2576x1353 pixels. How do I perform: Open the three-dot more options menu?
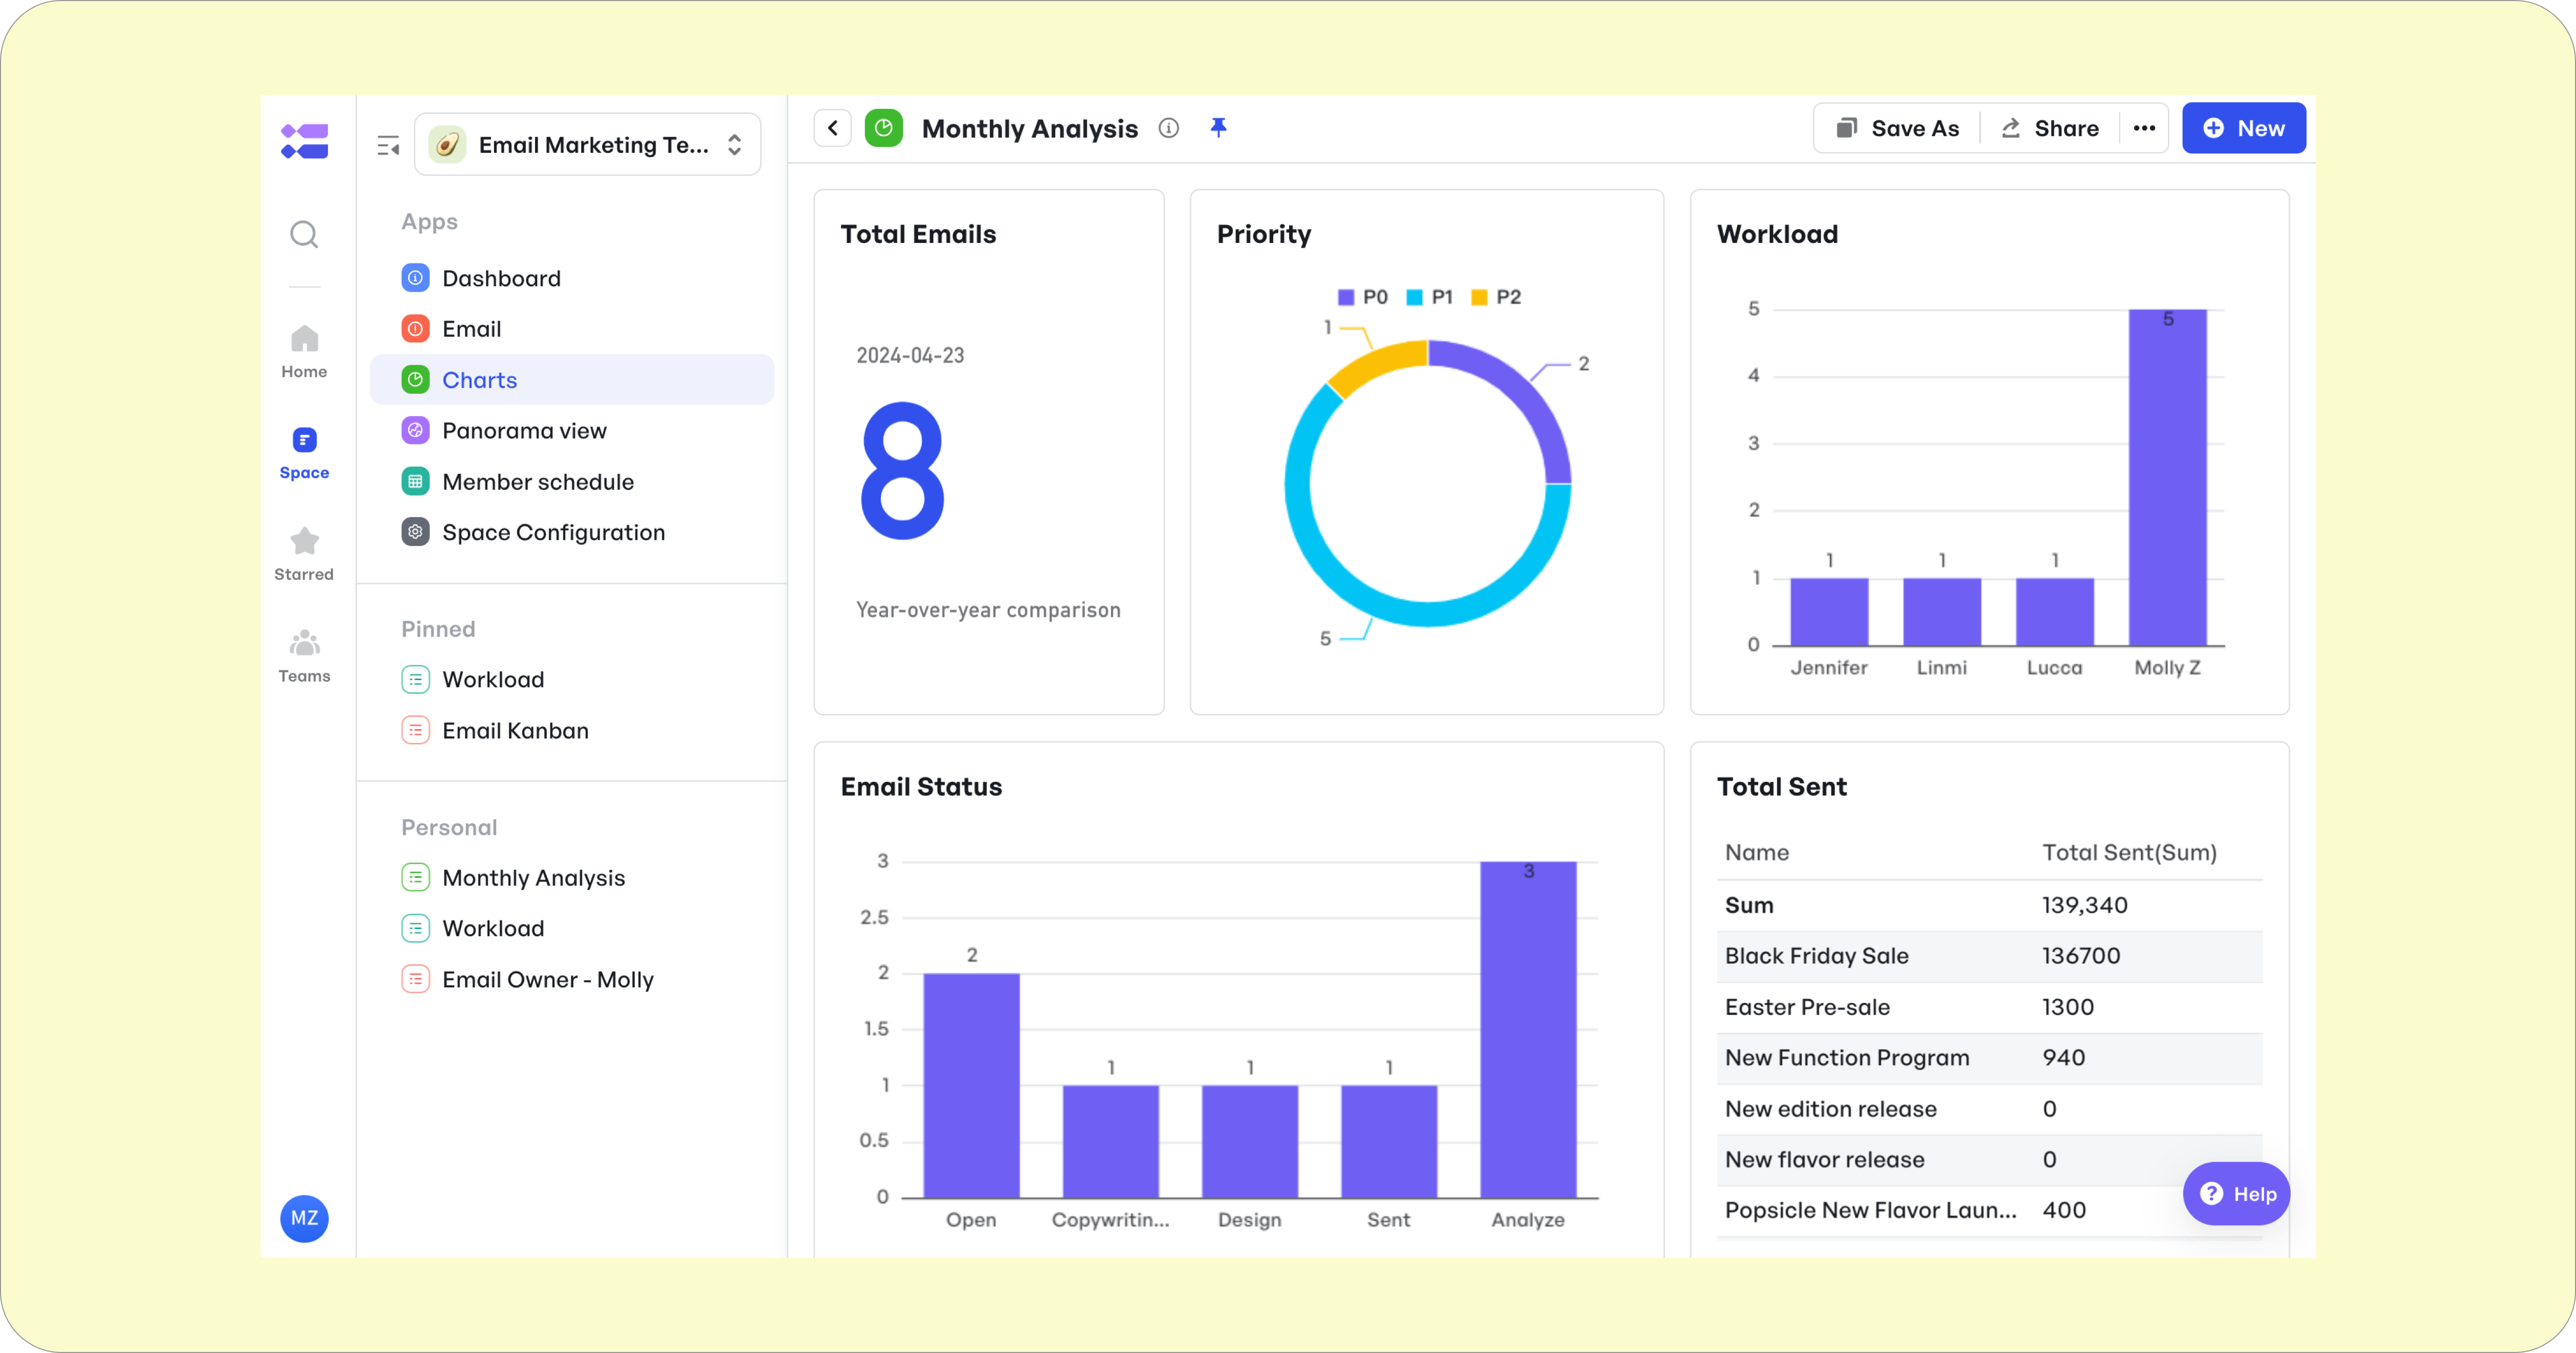(2144, 128)
